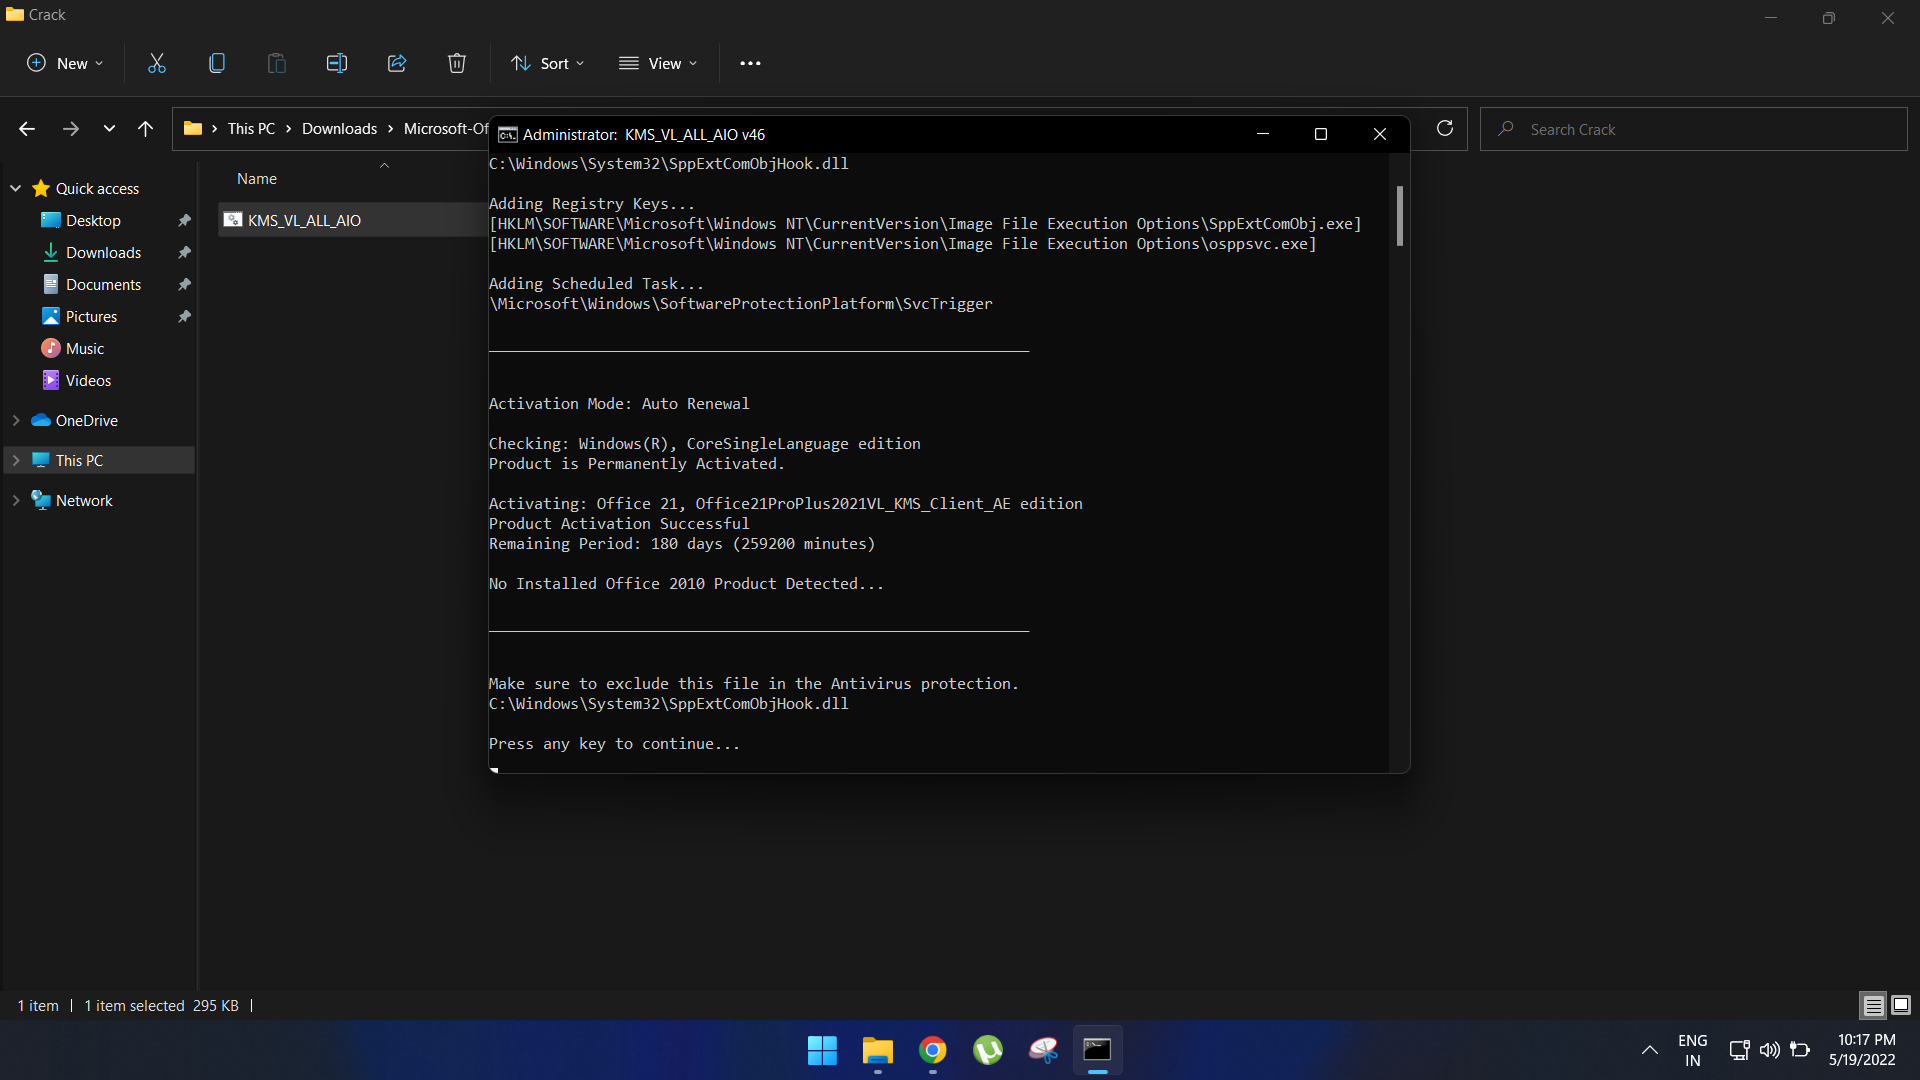This screenshot has width=1920, height=1080.
Task: Open the Snipping tool taskbar icon
Action: click(1043, 1050)
